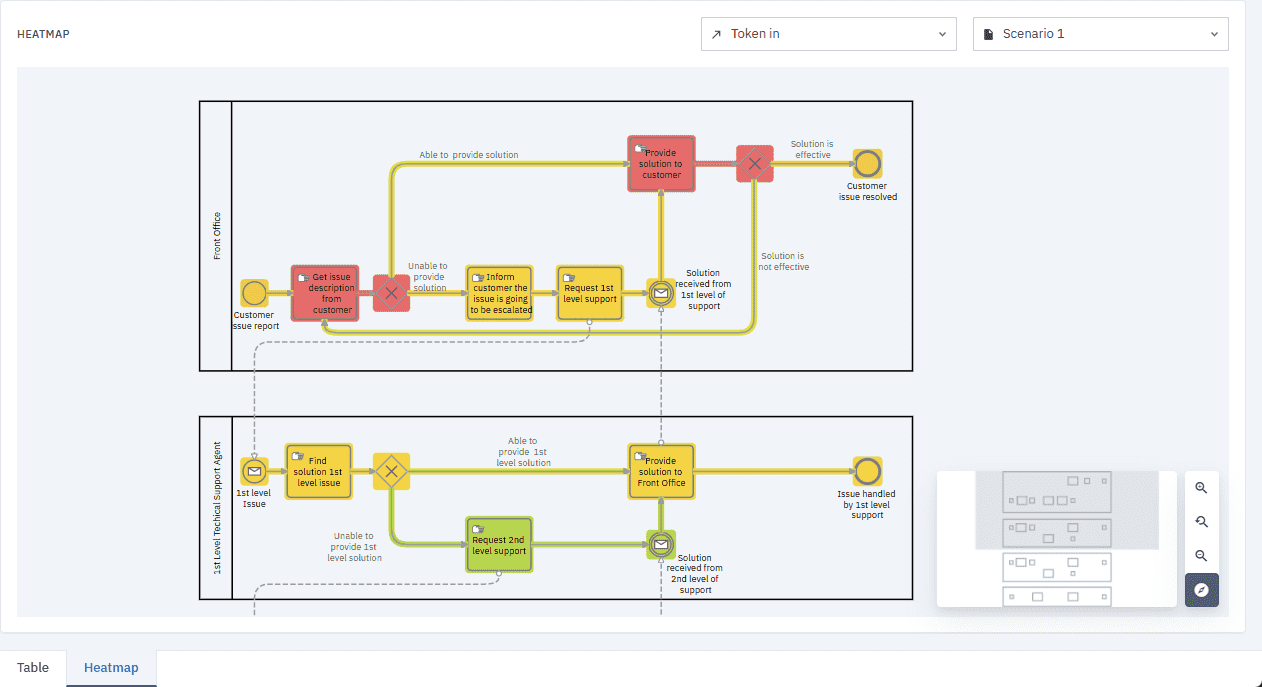Click the document icon in Scenario dropdown

[x=988, y=34]
